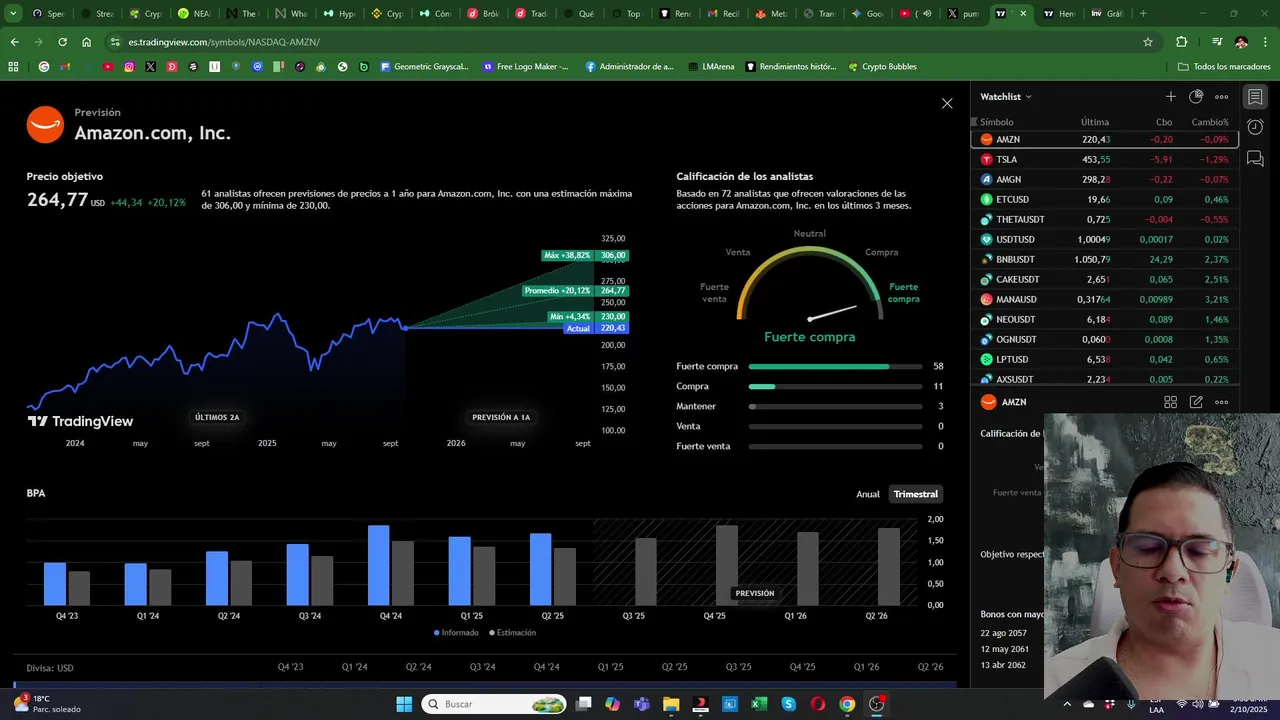Reload the page with refresh icon

(x=62, y=42)
